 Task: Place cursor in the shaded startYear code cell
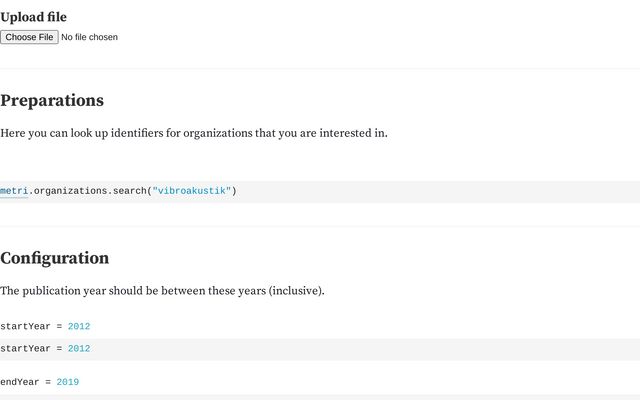[x=320, y=349]
